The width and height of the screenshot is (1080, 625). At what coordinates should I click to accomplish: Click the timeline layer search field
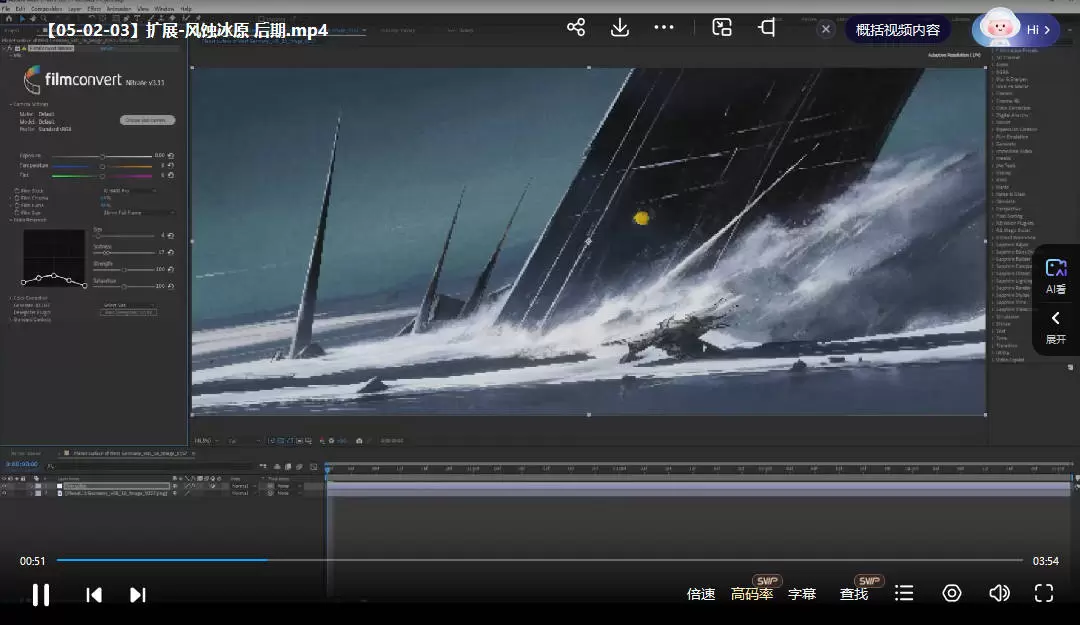click(x=148, y=466)
